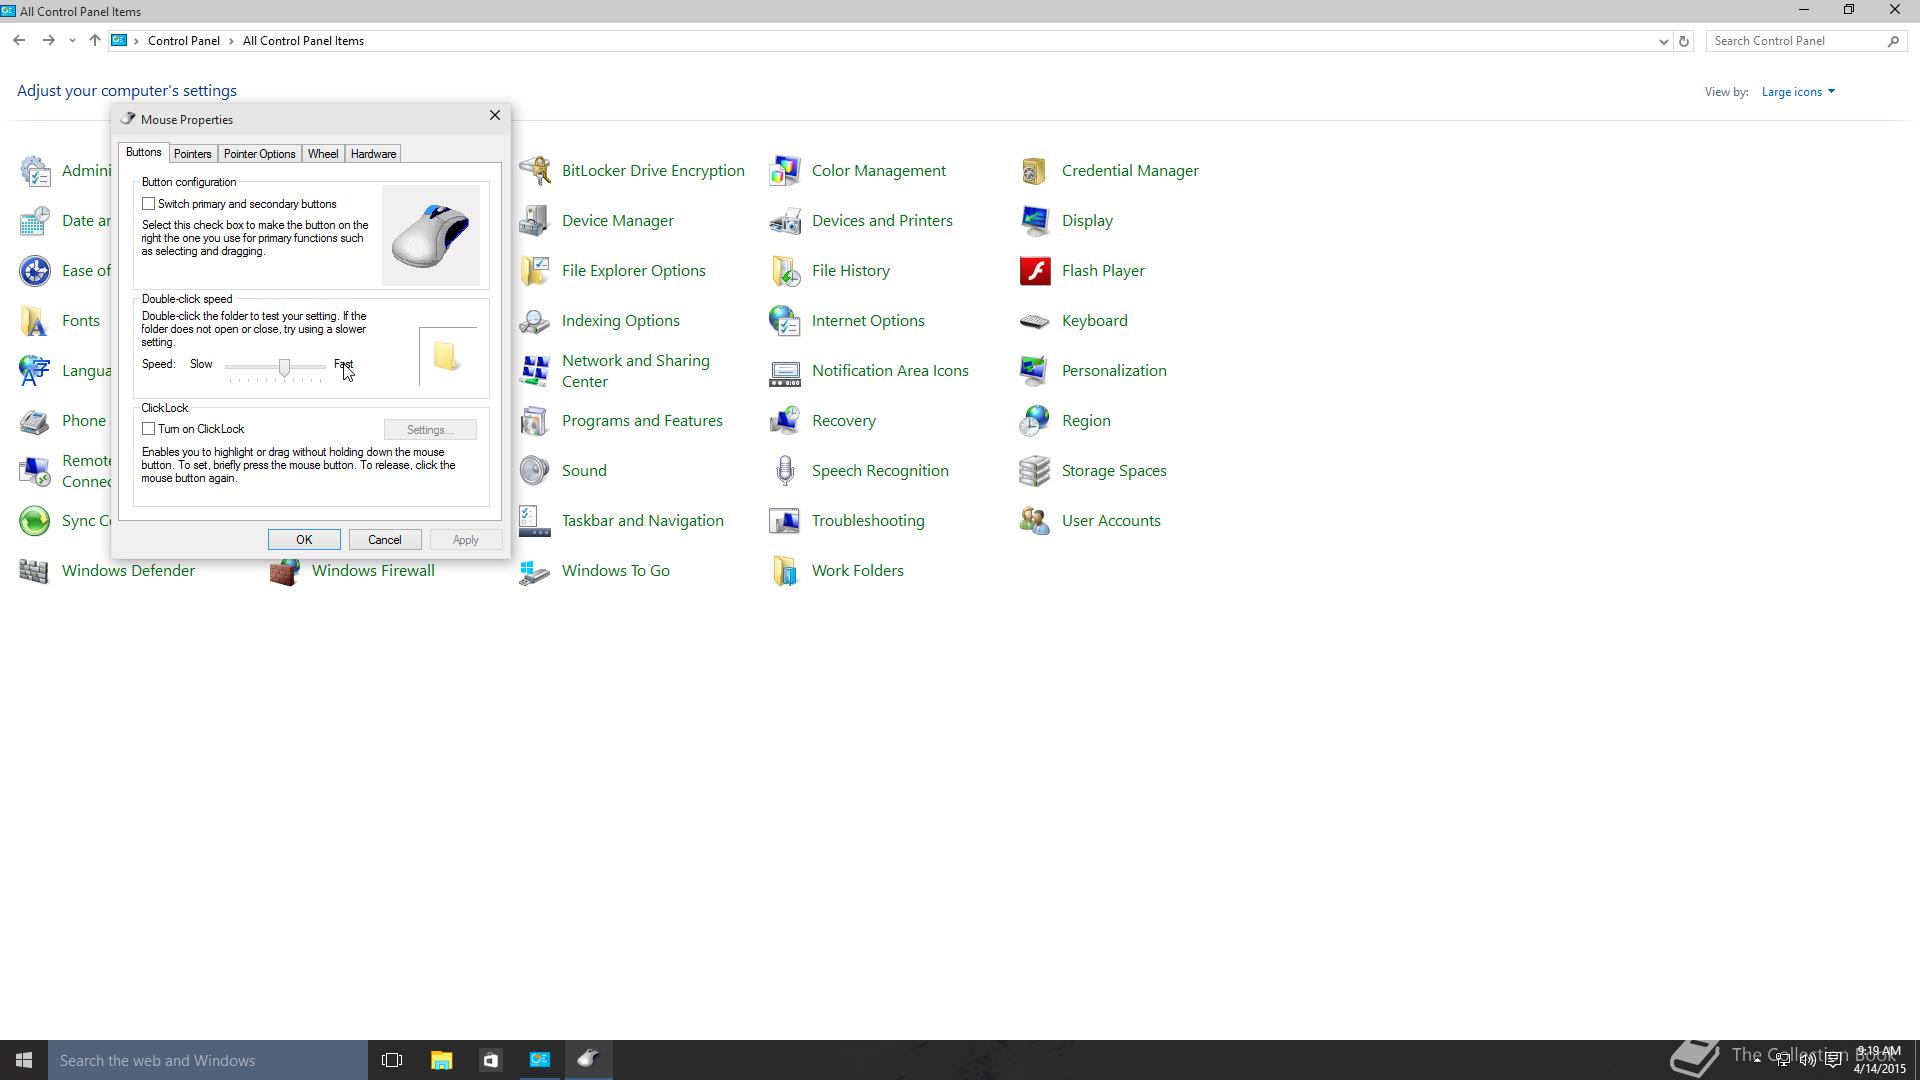Open Storage Spaces icon
The height and width of the screenshot is (1080, 1920).
pyautogui.click(x=1035, y=471)
